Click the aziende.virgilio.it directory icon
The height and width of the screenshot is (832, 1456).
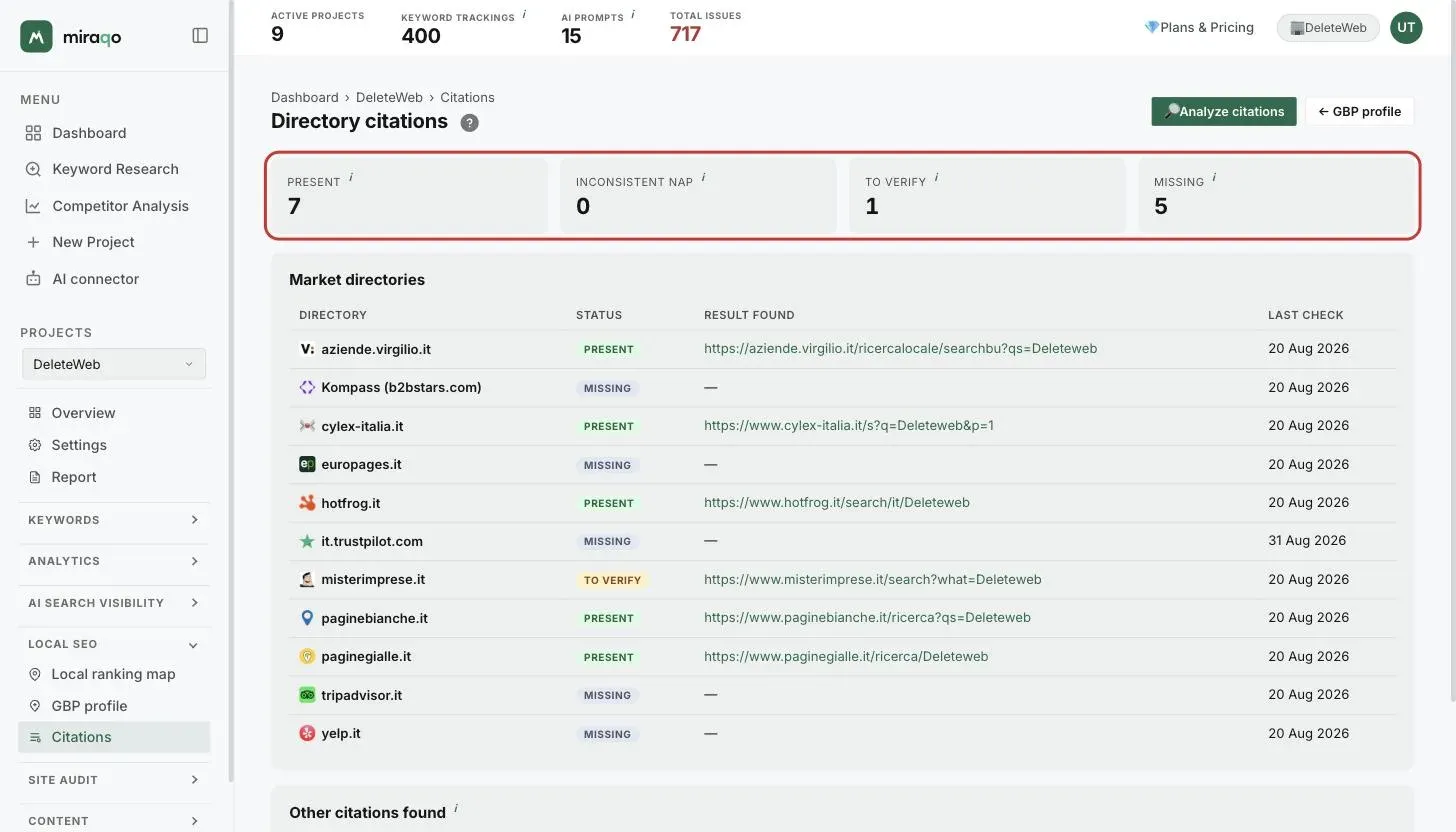click(307, 349)
